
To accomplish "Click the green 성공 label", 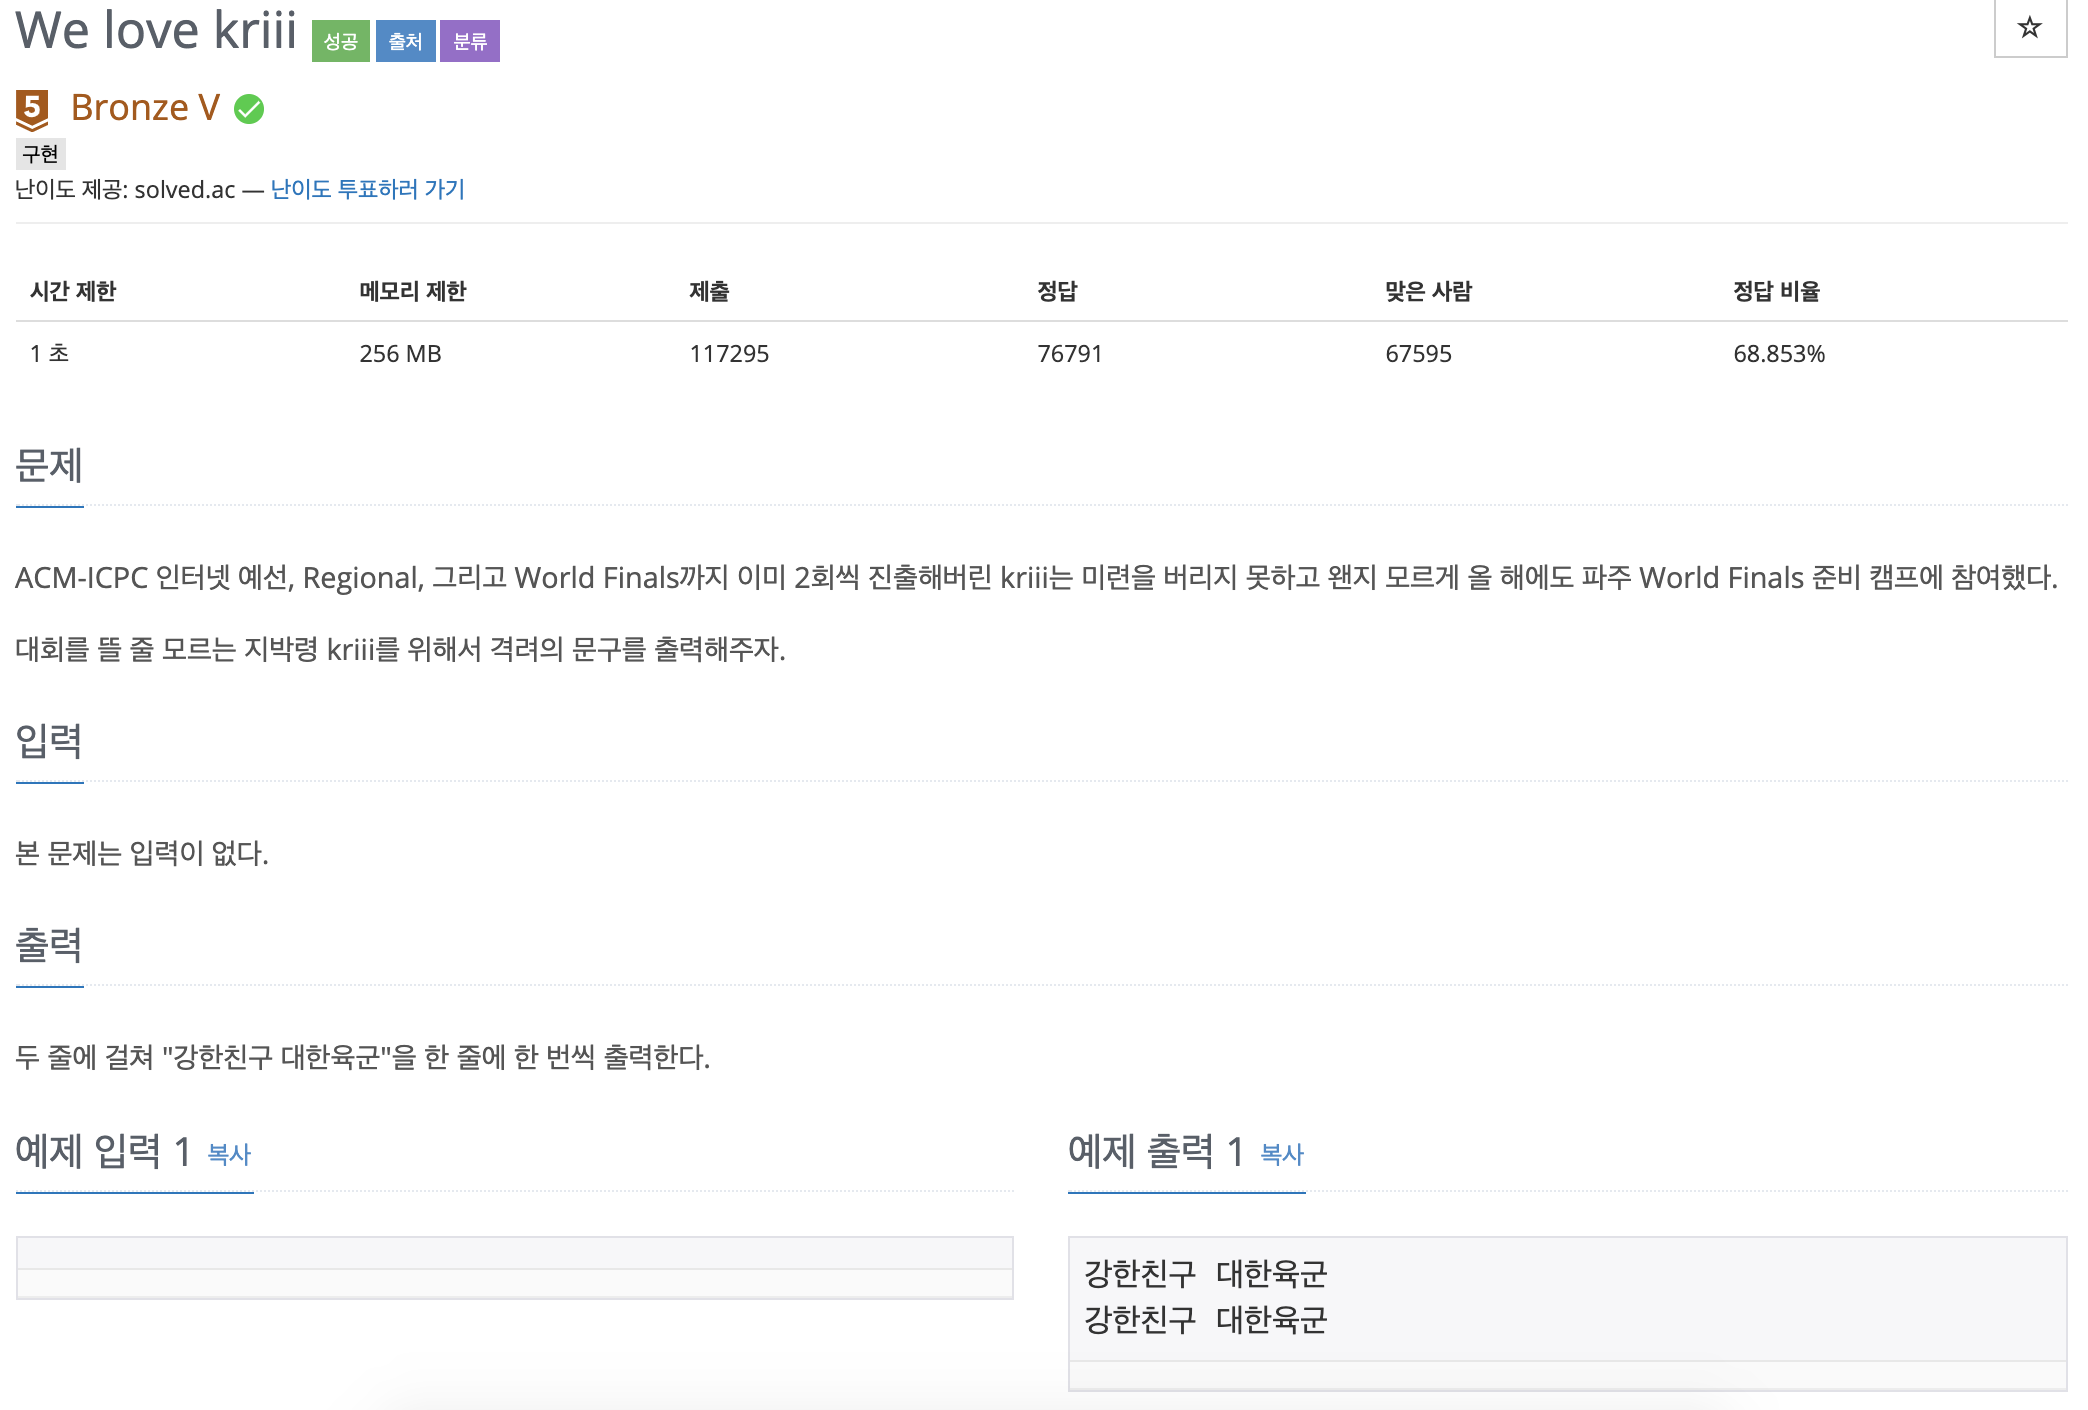I will point(340,41).
